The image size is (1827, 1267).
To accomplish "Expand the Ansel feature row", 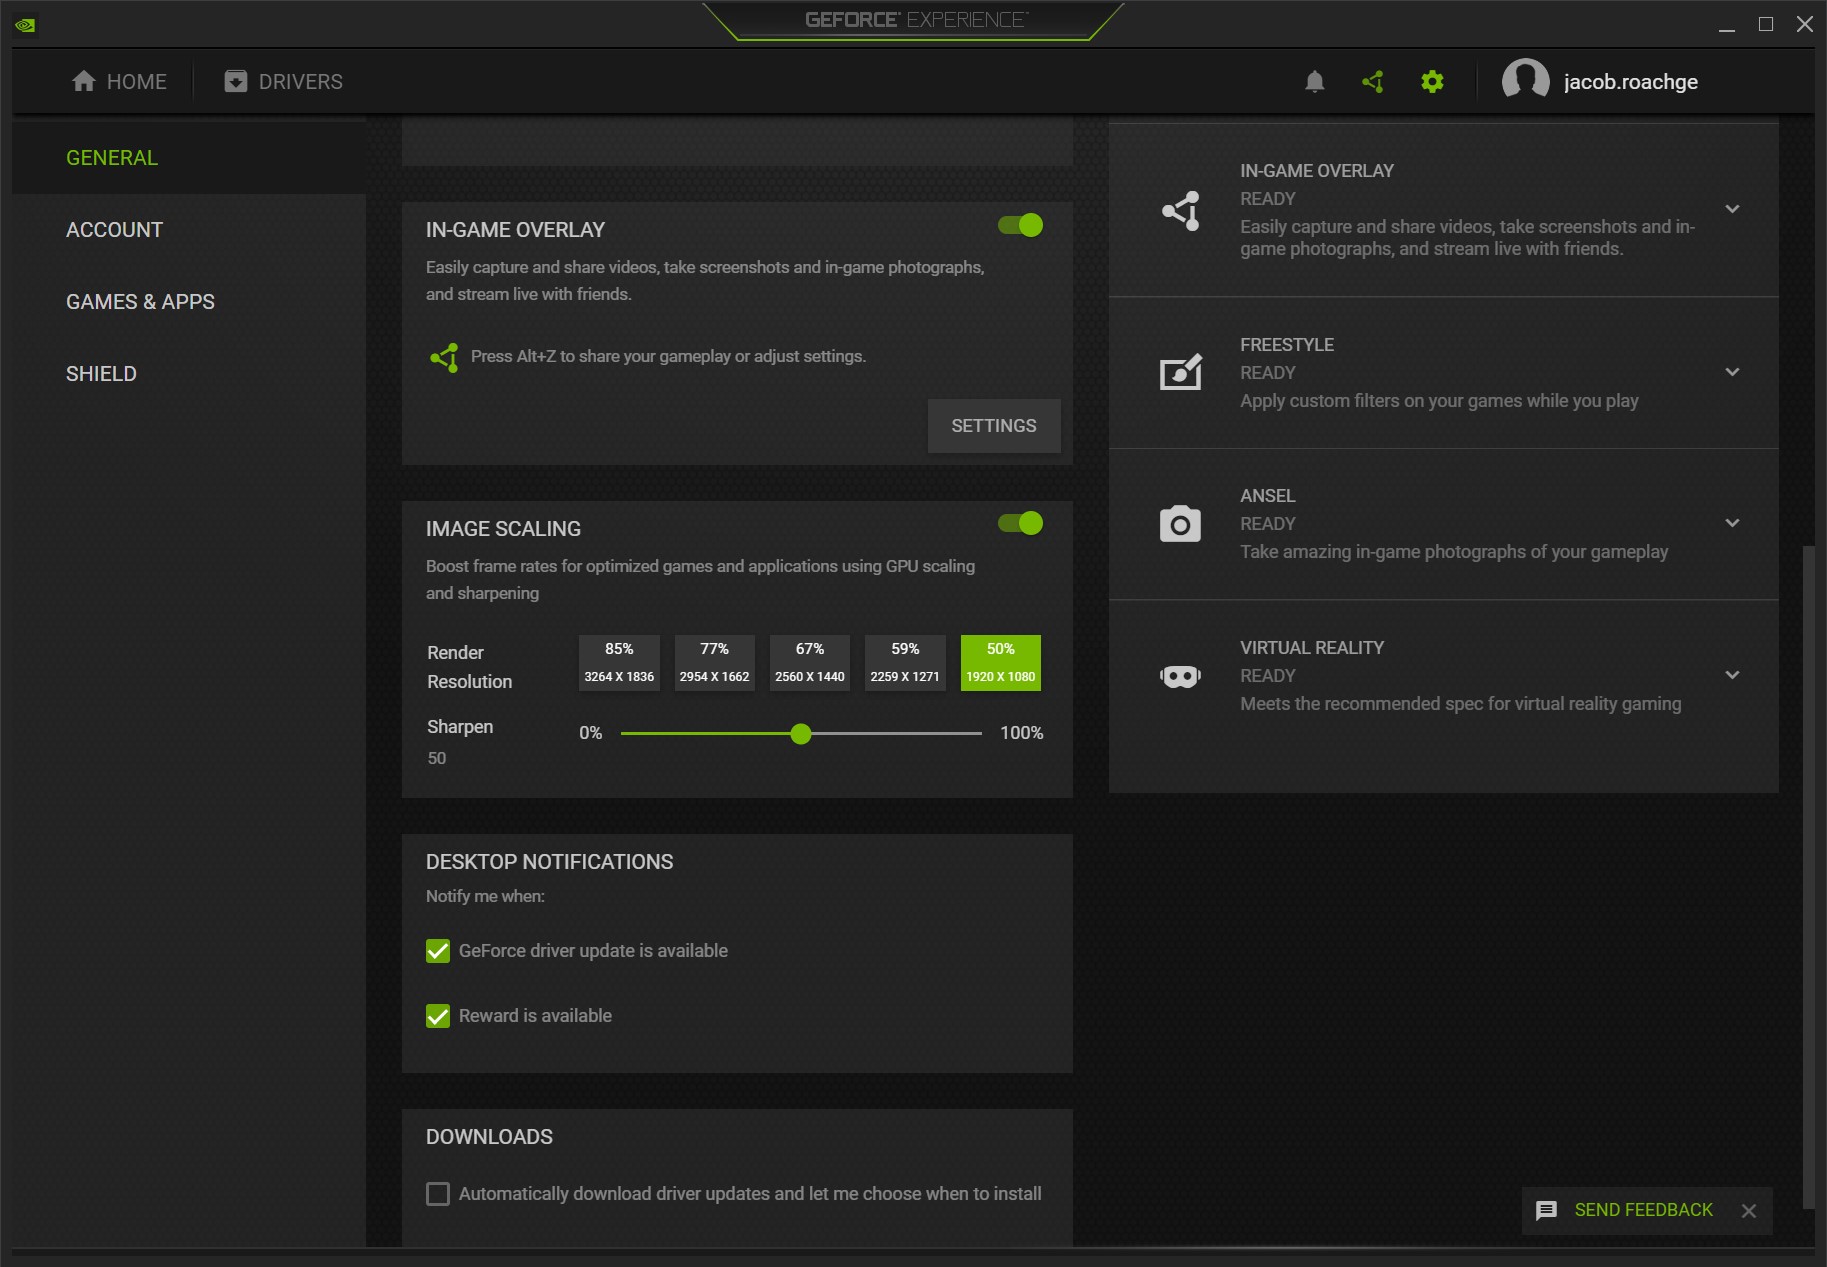I will [x=1732, y=523].
